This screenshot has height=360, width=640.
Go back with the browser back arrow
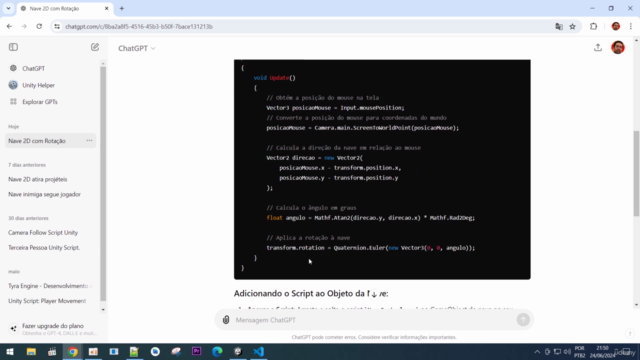(9, 27)
